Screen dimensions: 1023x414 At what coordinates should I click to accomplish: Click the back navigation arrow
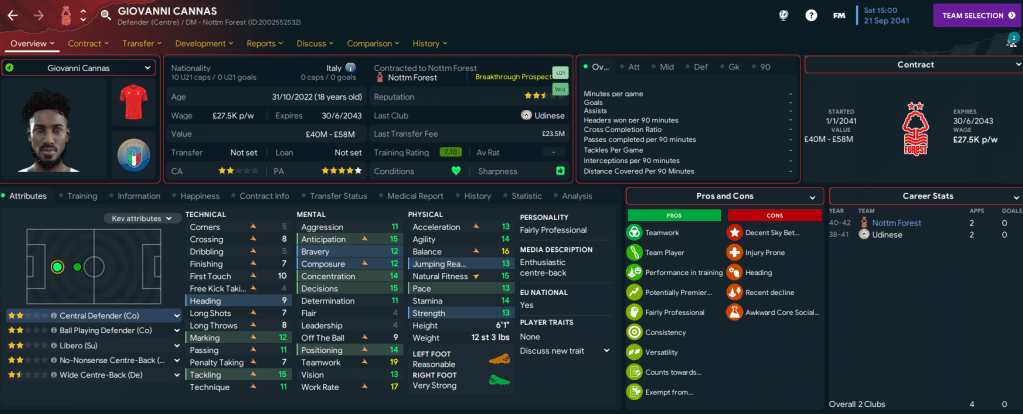14,15
